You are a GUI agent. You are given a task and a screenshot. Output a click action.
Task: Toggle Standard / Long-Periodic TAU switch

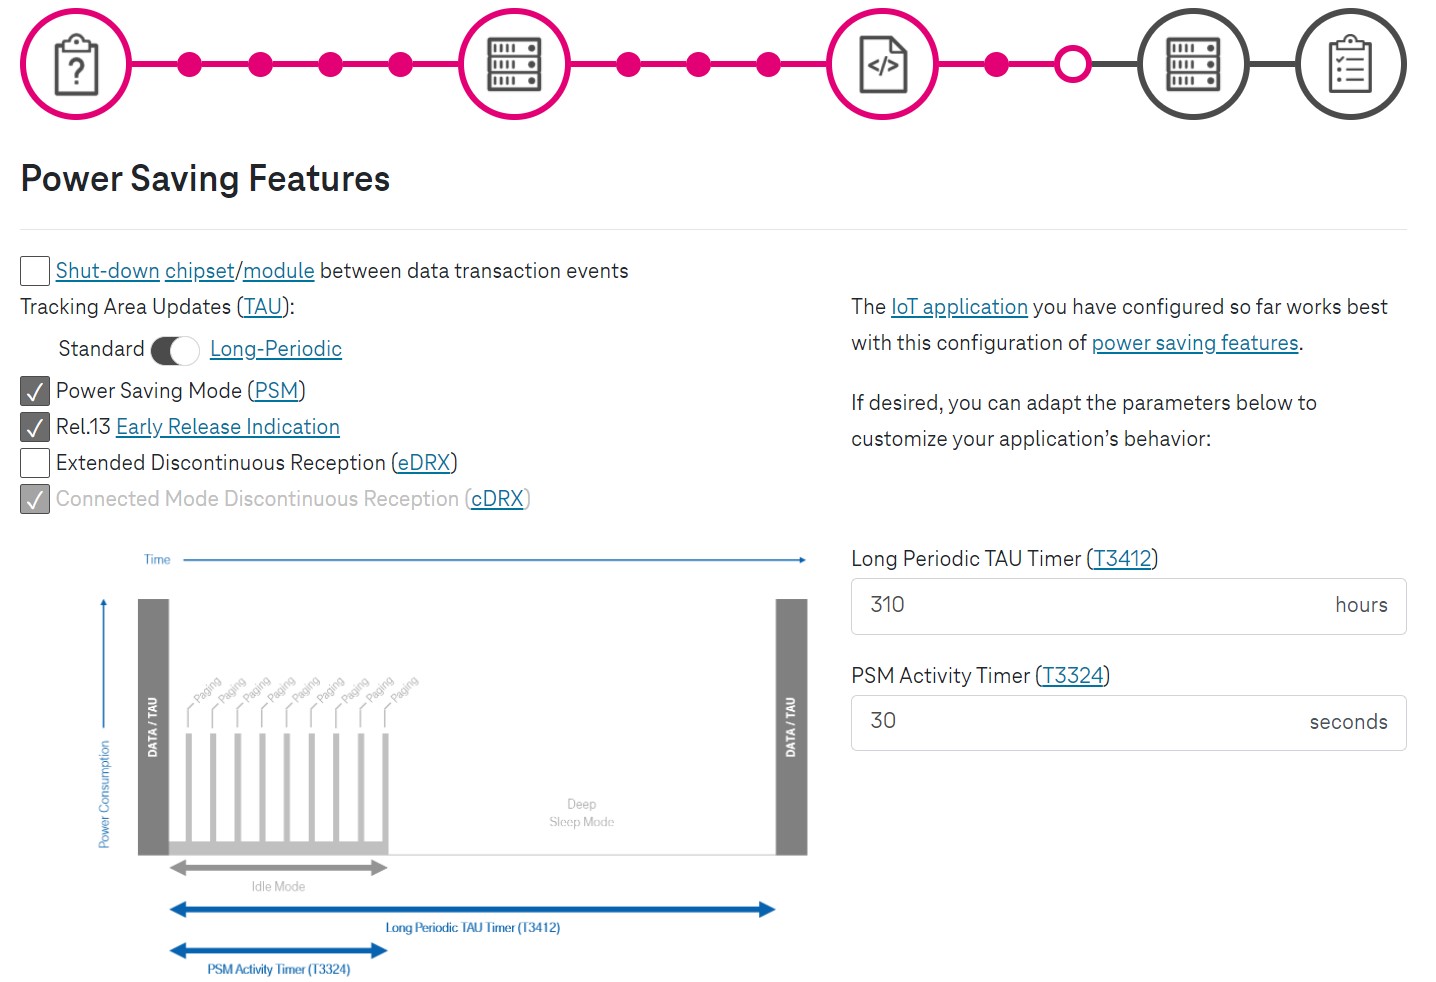tap(175, 350)
